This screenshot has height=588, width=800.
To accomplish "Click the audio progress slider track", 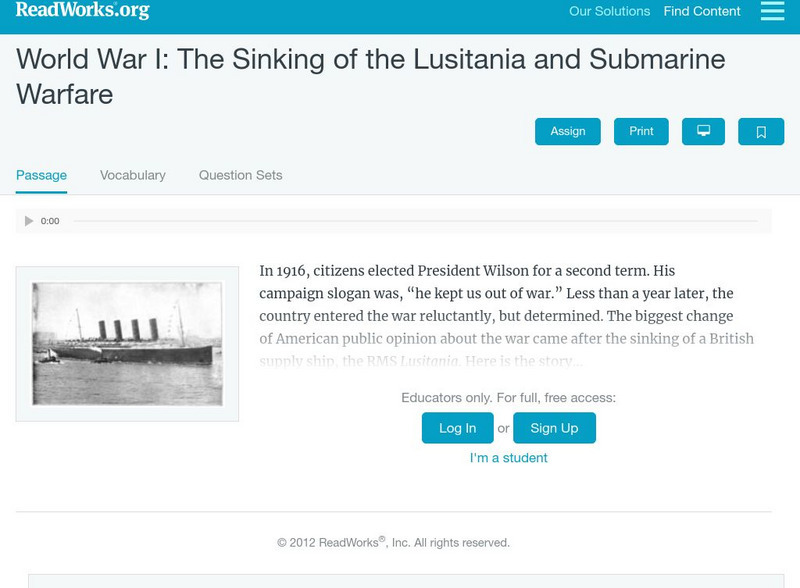I will click(415, 221).
